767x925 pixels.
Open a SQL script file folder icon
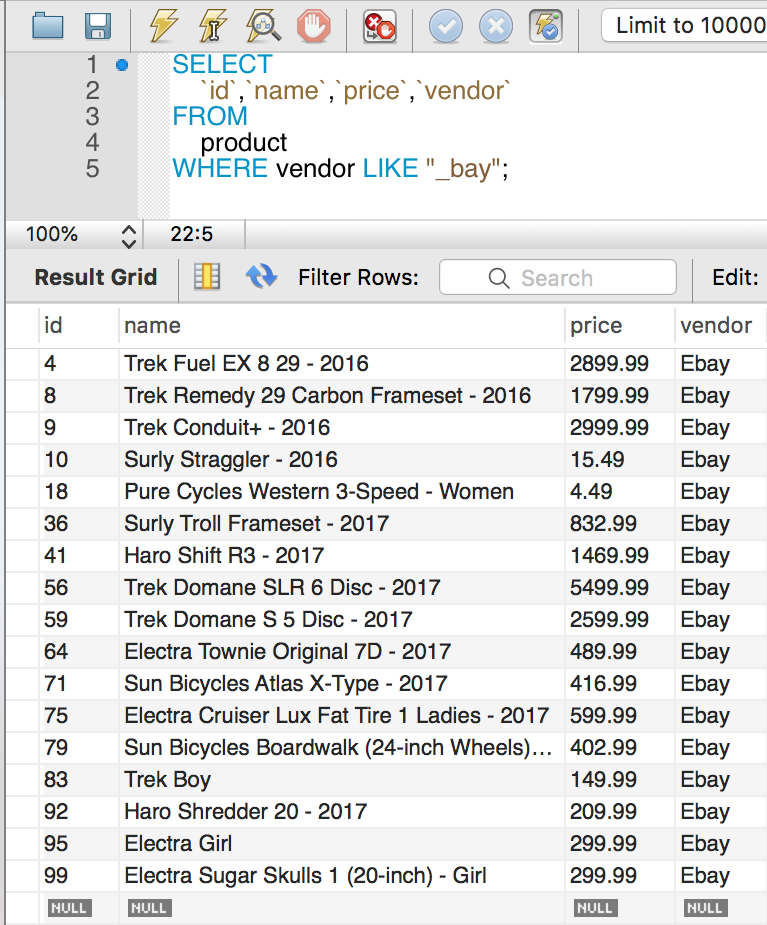[48, 26]
